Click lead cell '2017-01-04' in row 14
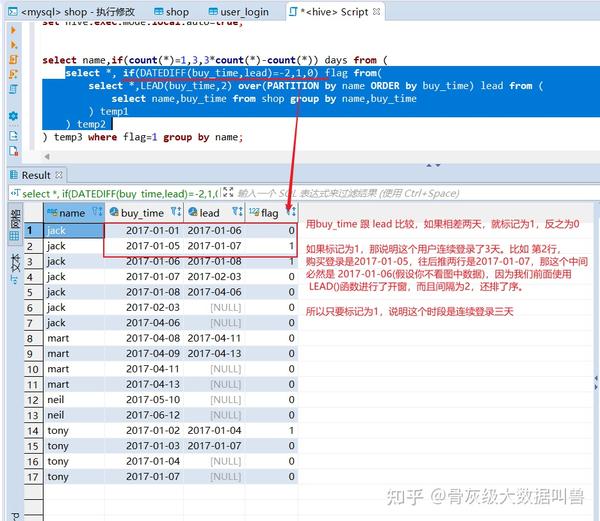600x521 pixels. coord(214,431)
